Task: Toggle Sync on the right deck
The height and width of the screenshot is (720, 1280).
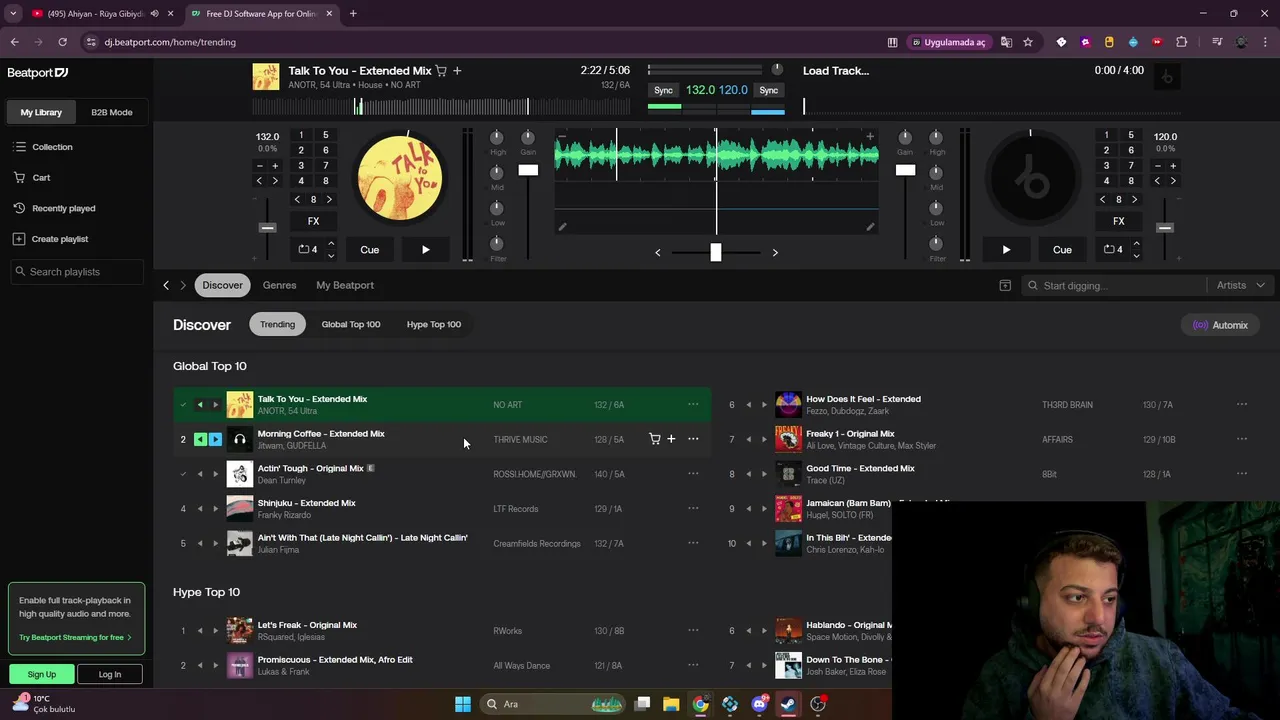Action: tap(768, 90)
